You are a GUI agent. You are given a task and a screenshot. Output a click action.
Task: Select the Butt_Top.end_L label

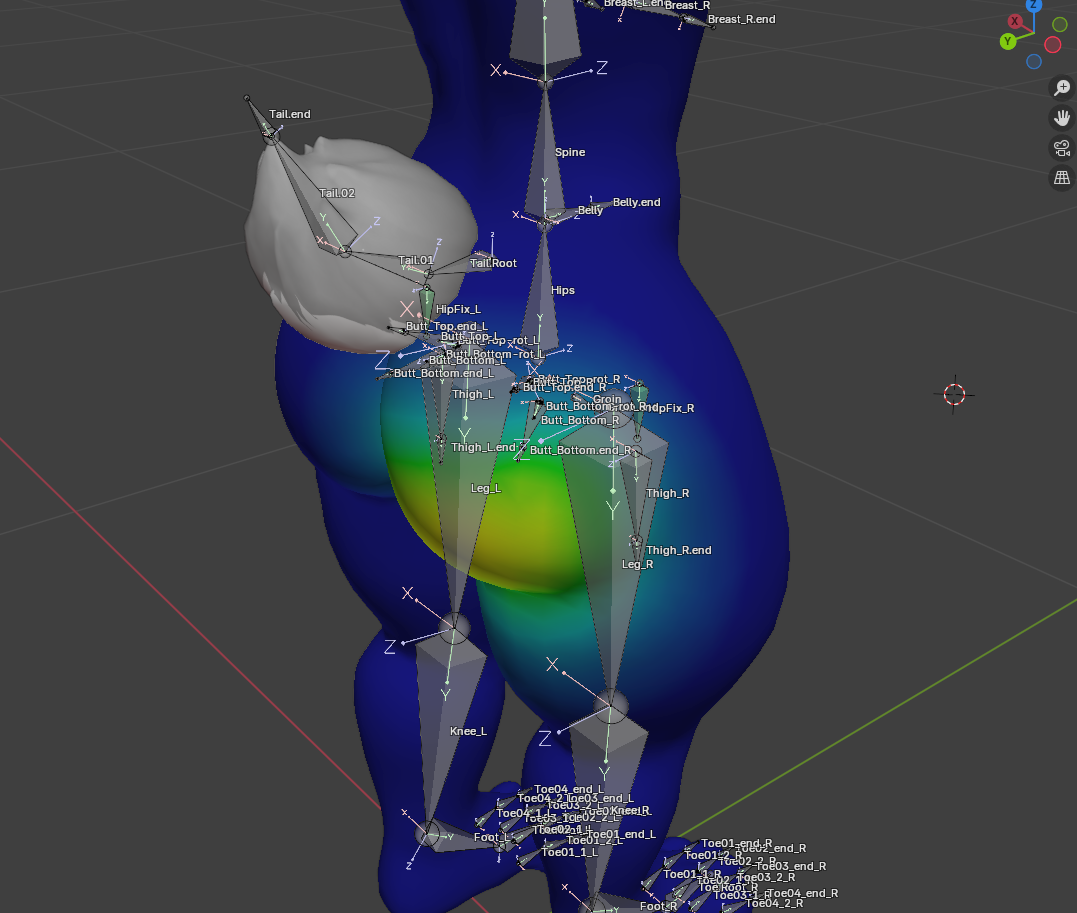446,326
